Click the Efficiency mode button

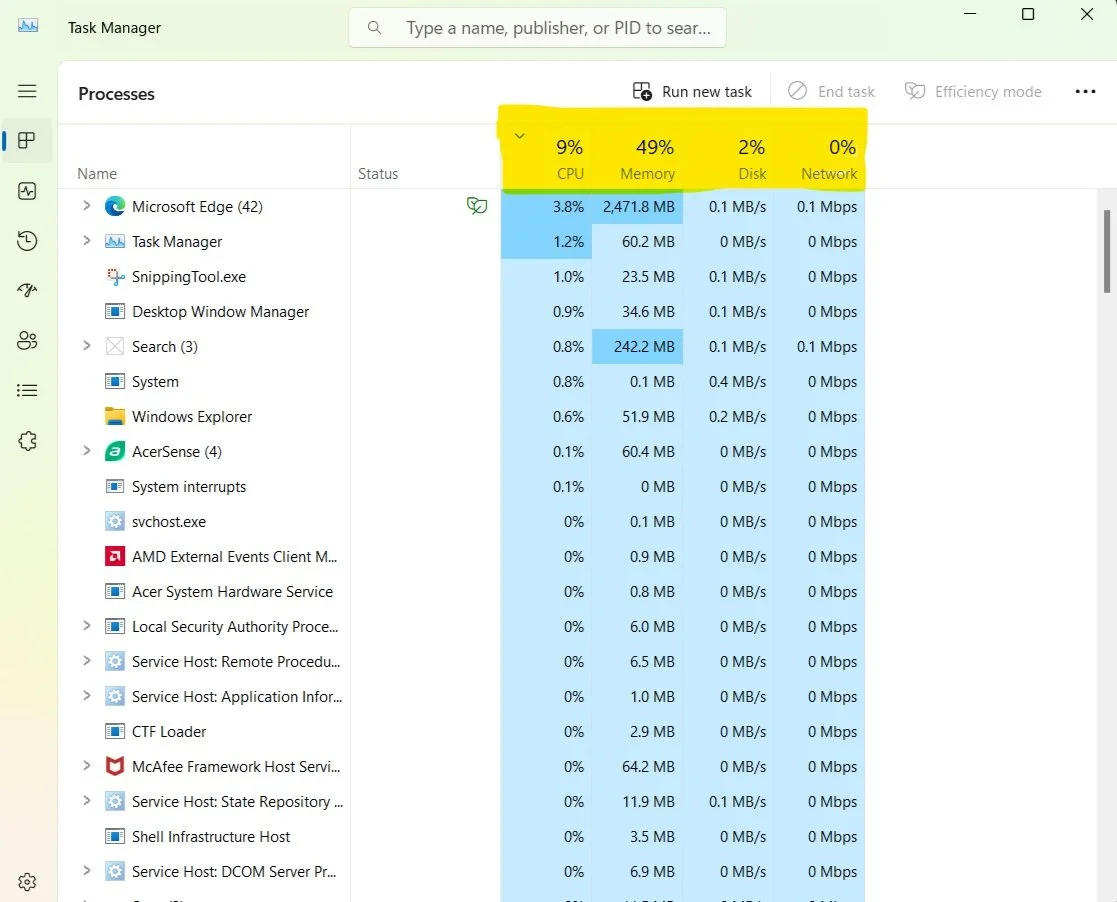[x=973, y=92]
